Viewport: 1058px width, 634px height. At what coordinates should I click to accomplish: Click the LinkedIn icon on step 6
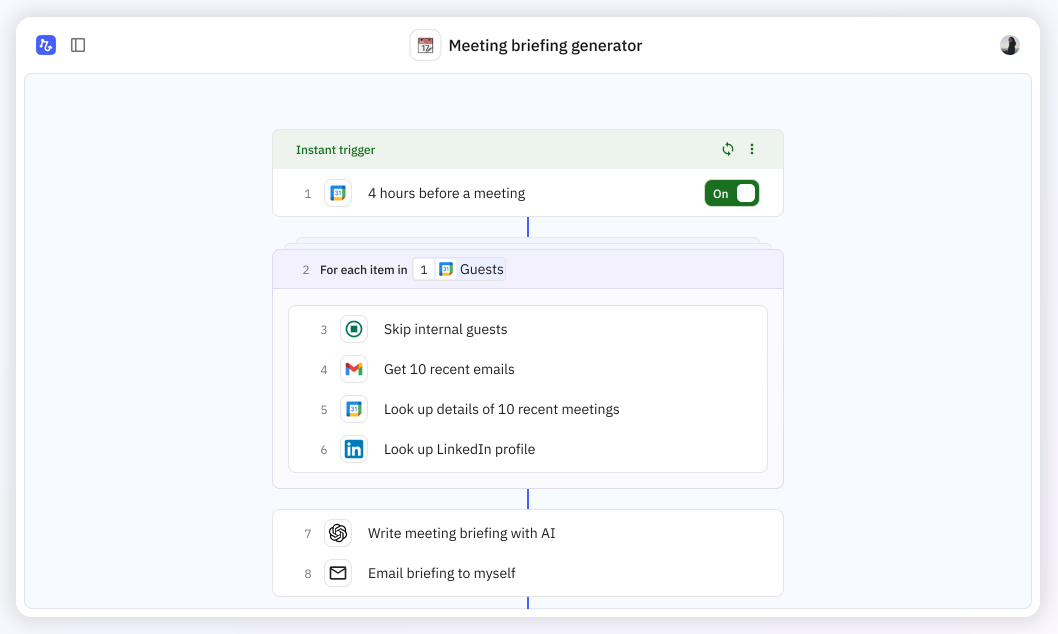(354, 449)
